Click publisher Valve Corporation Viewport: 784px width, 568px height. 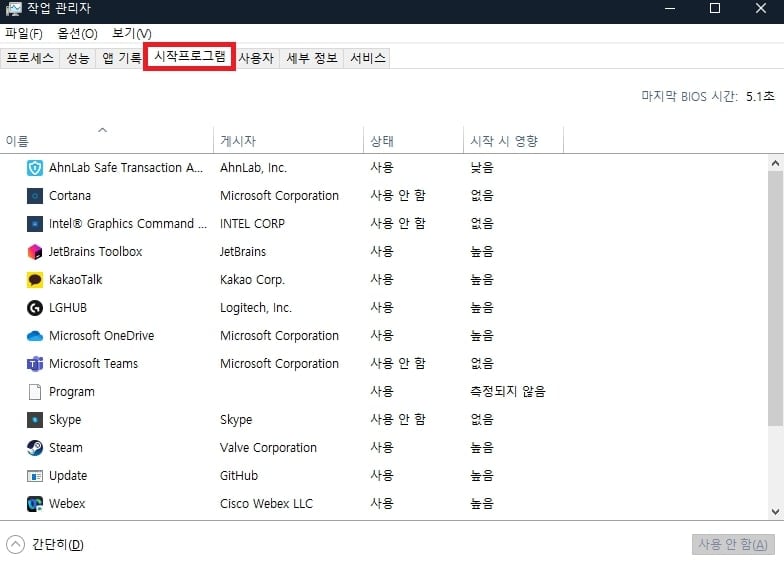(268, 448)
